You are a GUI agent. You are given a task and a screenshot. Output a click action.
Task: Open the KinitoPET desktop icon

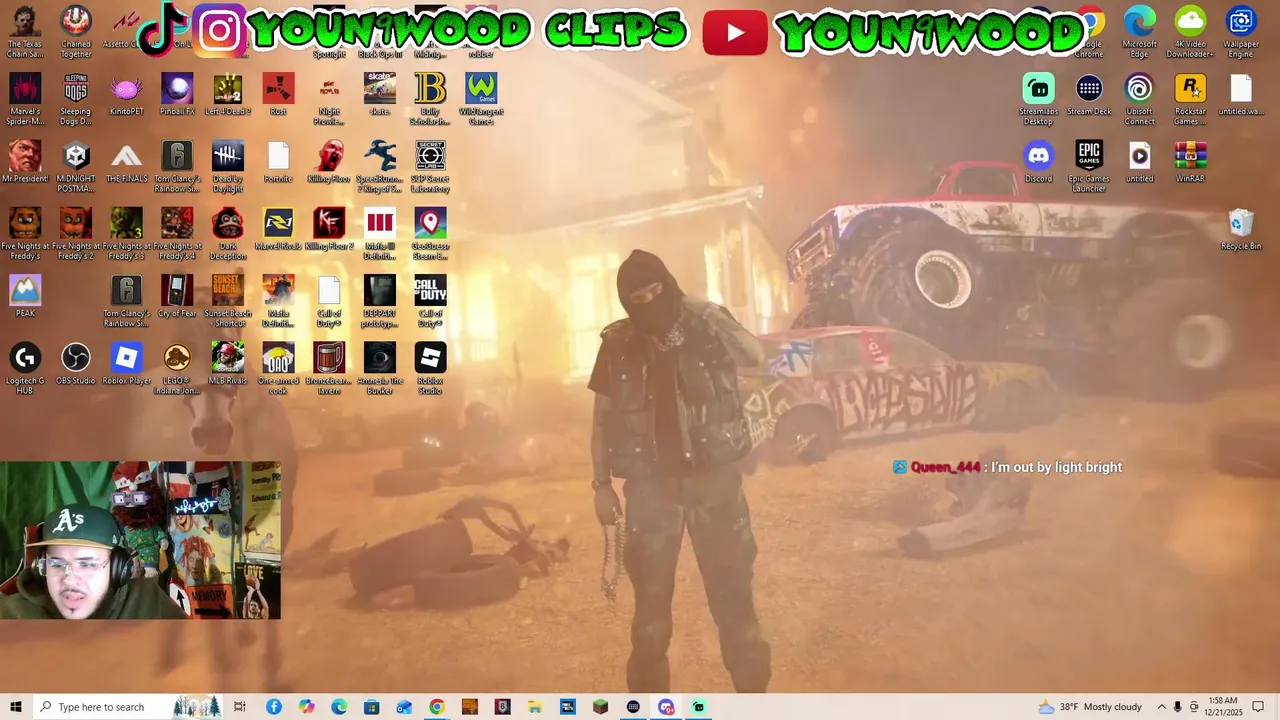pos(127,95)
